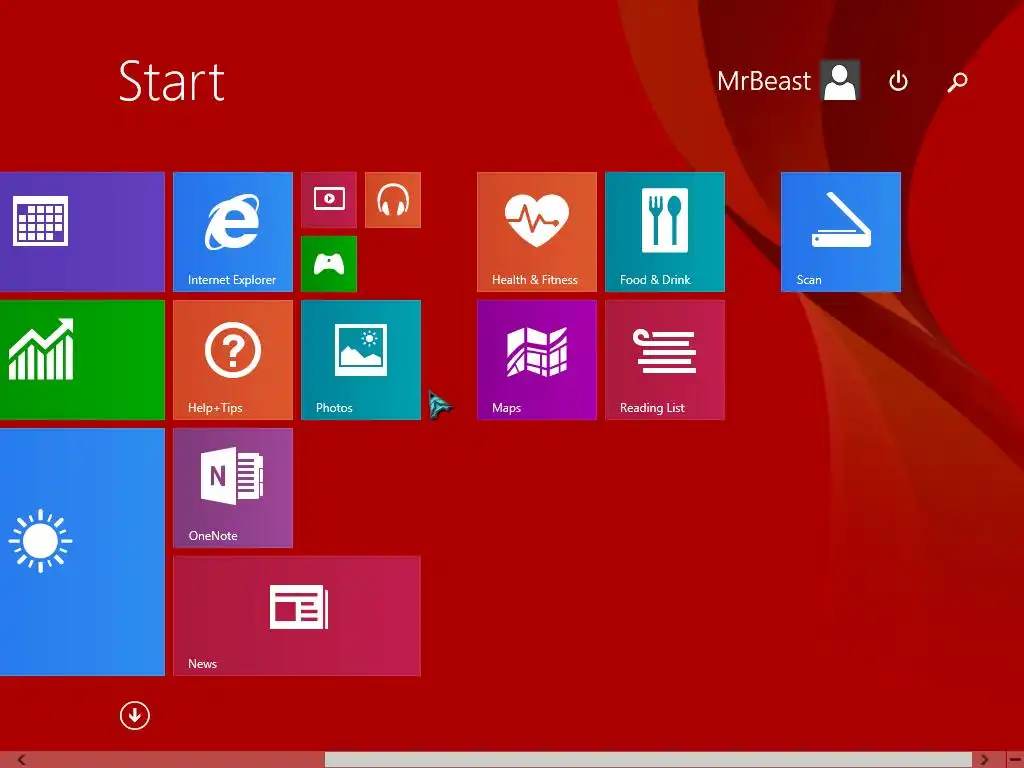
Task: Open the search magnifier icon
Action: 957,81
